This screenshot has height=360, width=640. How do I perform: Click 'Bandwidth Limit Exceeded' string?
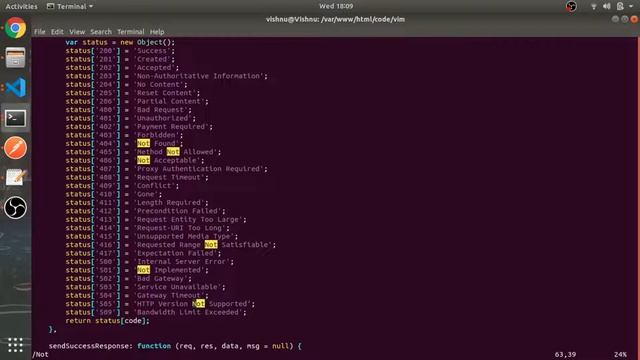(188, 312)
